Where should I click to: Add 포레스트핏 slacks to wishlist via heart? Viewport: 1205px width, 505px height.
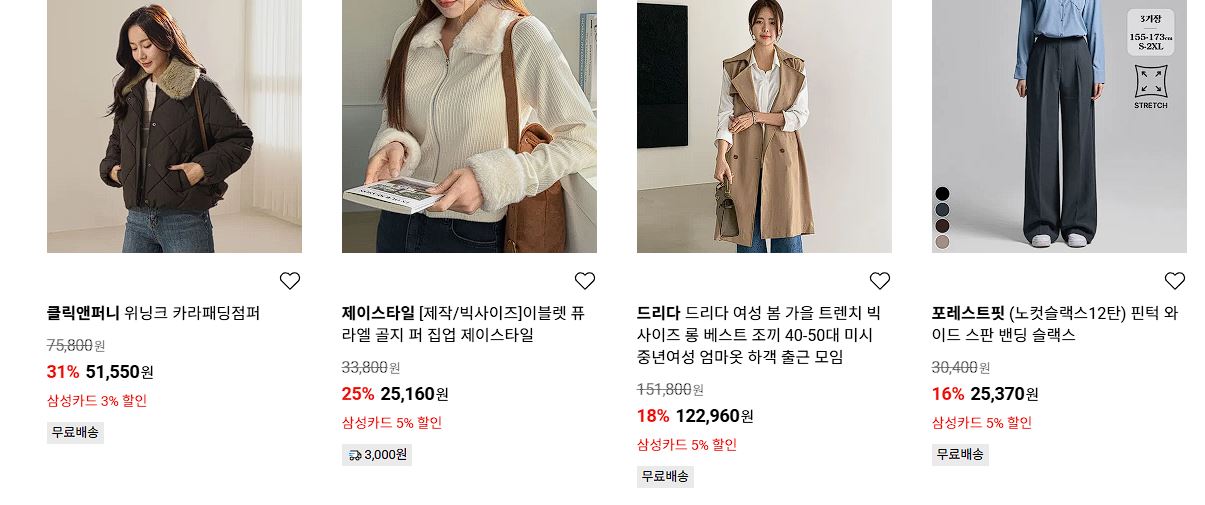(1175, 281)
